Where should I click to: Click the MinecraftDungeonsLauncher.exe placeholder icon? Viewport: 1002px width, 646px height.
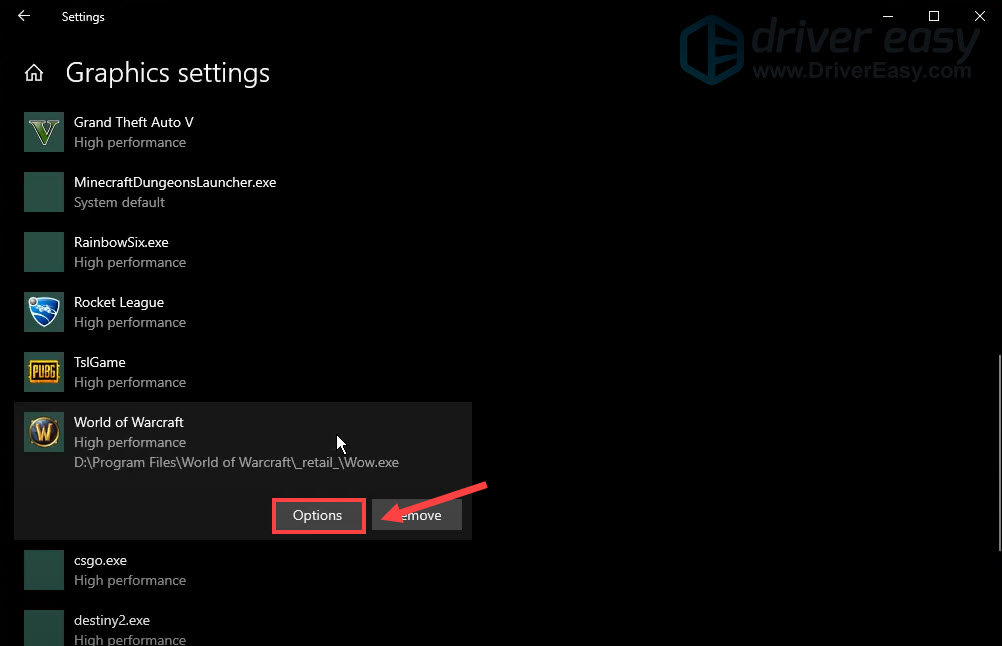tap(43, 192)
